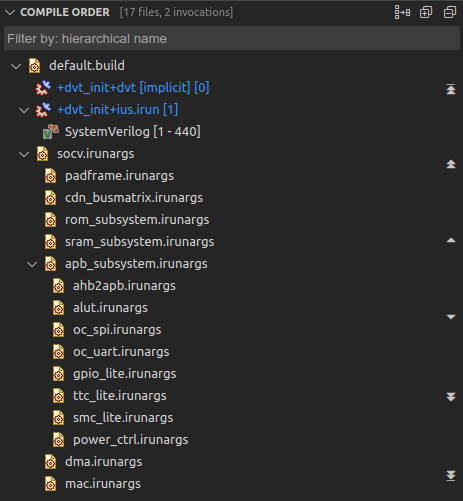Click the apb_subsystem.irunargs file icon
463x501 pixels.
click(50, 264)
